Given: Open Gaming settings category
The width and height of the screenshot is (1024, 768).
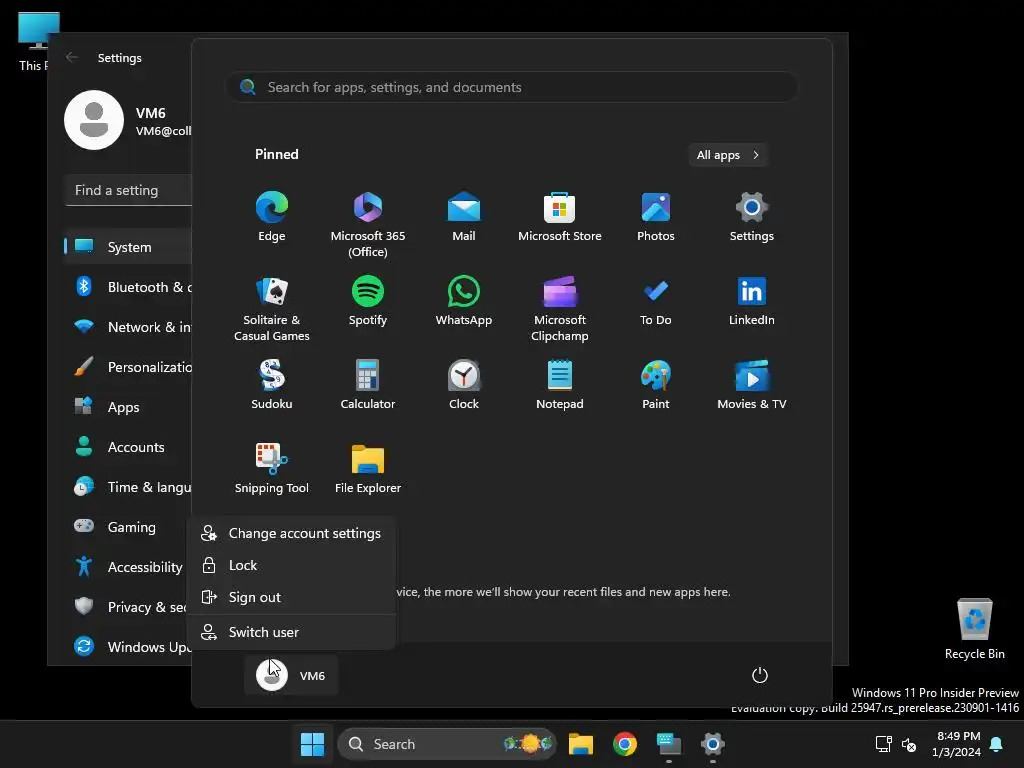Looking at the screenshot, I should (128, 526).
